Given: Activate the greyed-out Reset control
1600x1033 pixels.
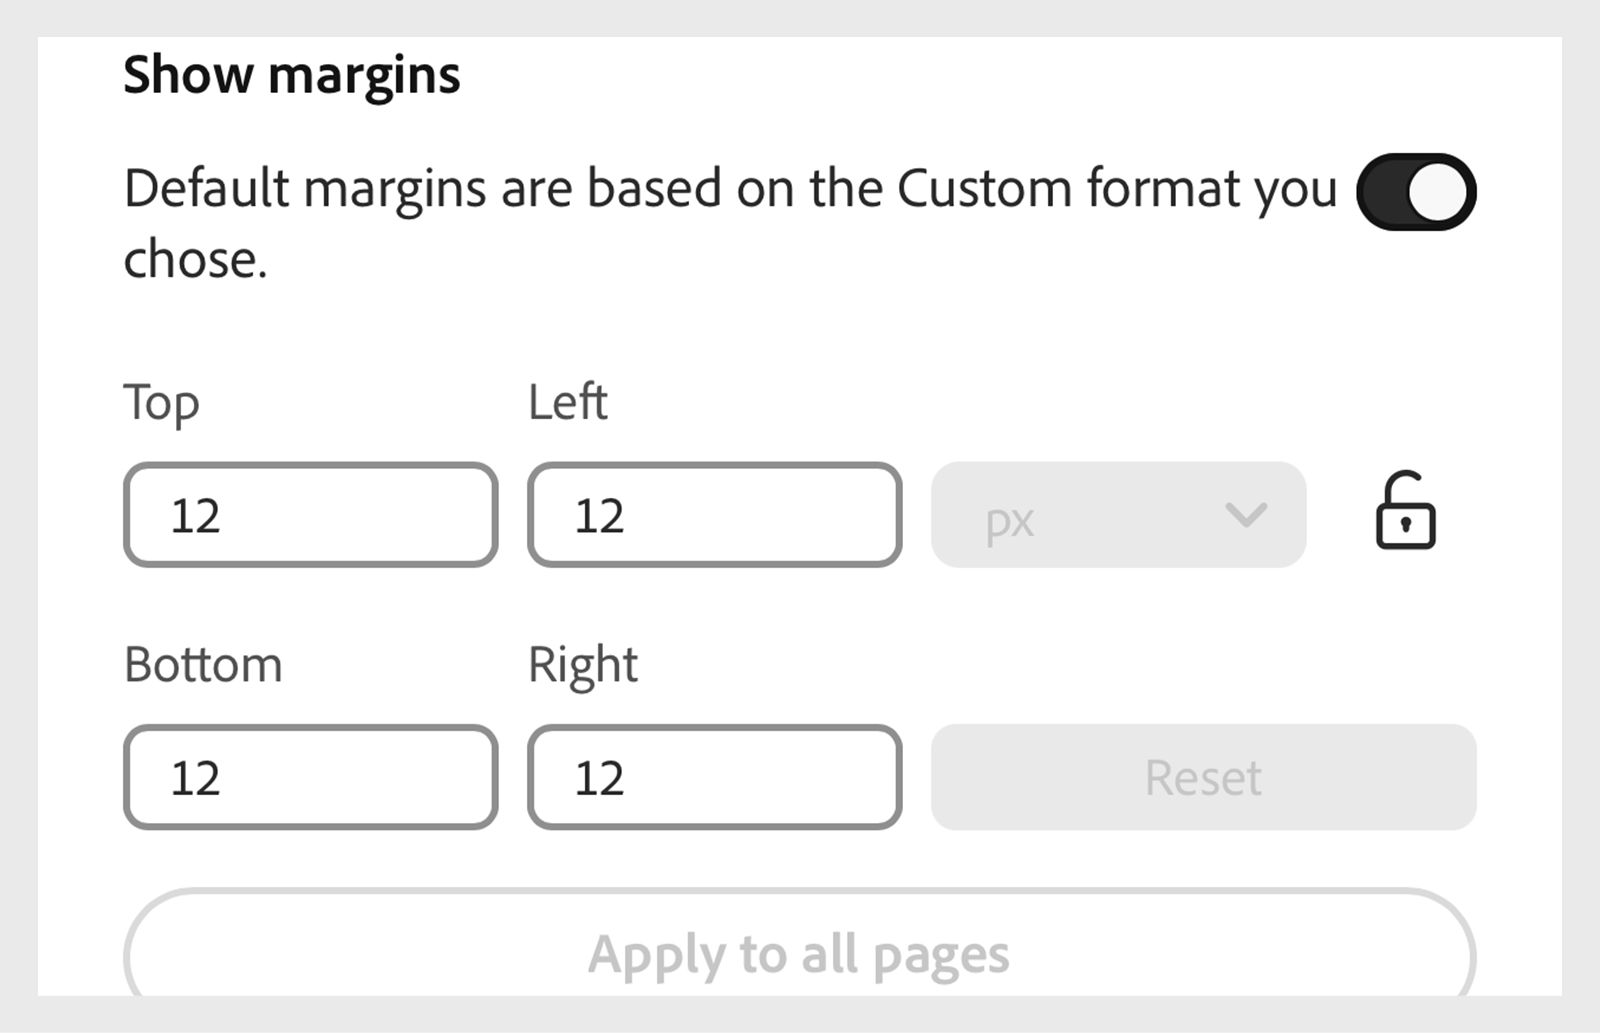Looking at the screenshot, I should [x=1203, y=777].
